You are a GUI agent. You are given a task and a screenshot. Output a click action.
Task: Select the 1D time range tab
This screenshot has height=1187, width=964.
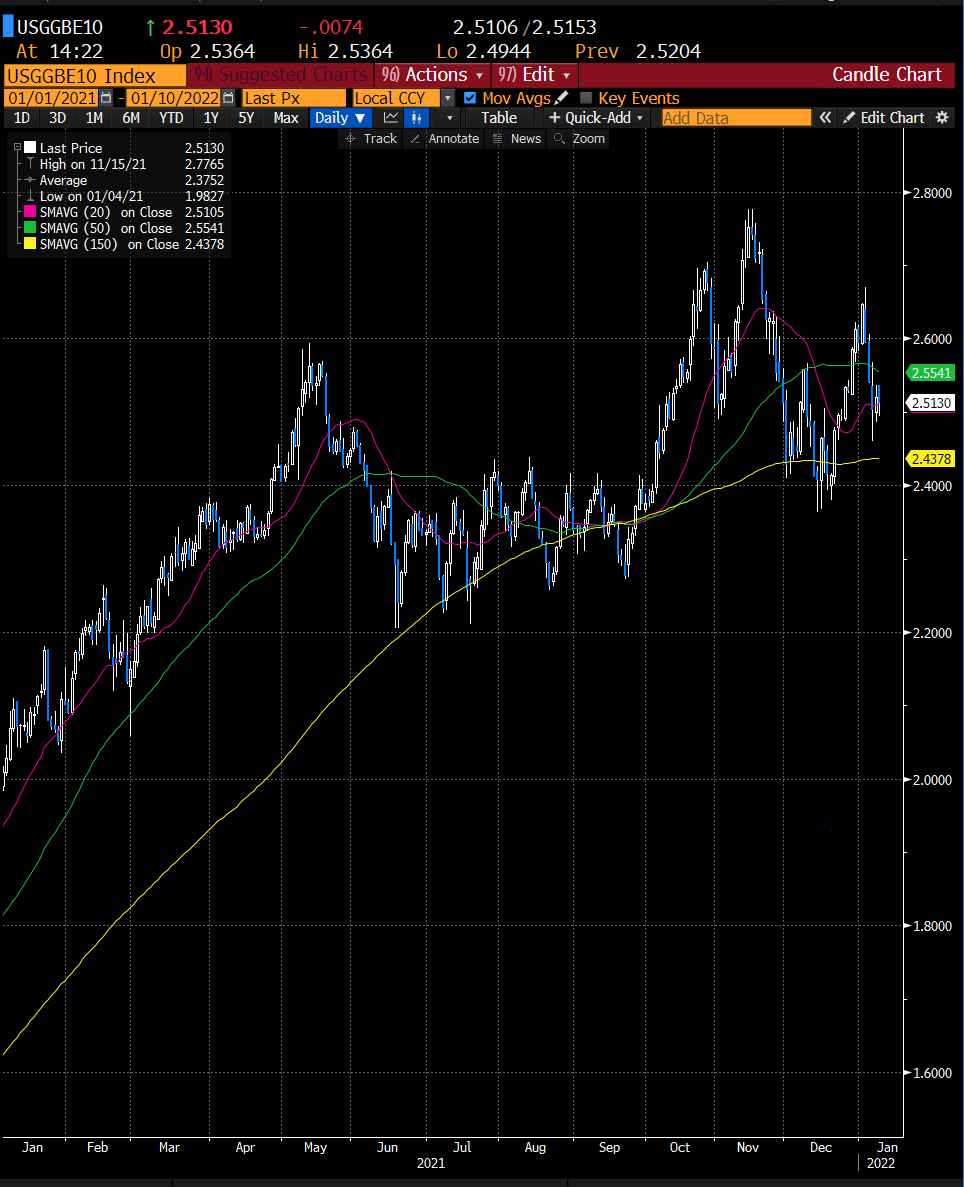pos(22,118)
